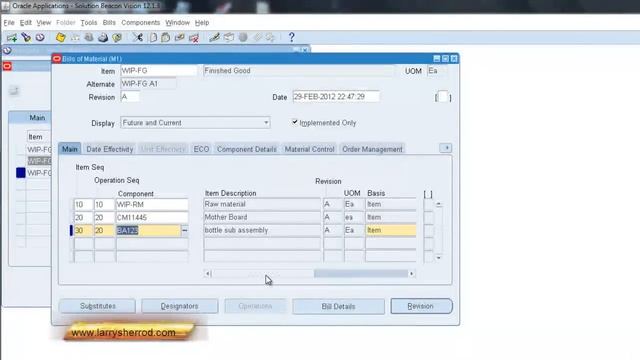
Task: Click the Date field 29-FEB-2012
Action: tap(336, 97)
